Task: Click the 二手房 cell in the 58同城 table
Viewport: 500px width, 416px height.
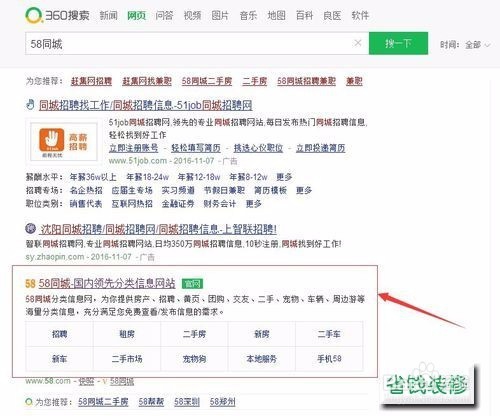Action: coord(194,334)
